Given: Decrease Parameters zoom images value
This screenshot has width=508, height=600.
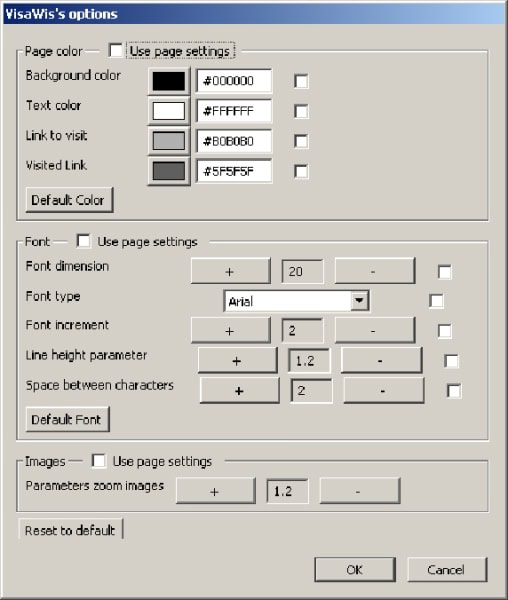Looking at the screenshot, I should coord(360,491).
